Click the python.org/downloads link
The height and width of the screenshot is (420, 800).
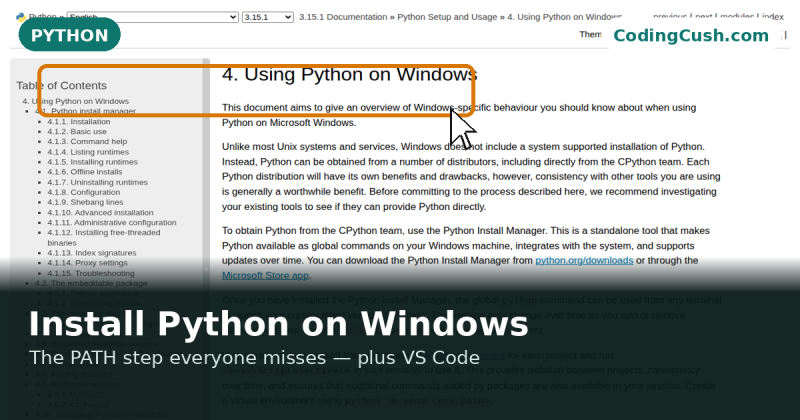click(584, 260)
